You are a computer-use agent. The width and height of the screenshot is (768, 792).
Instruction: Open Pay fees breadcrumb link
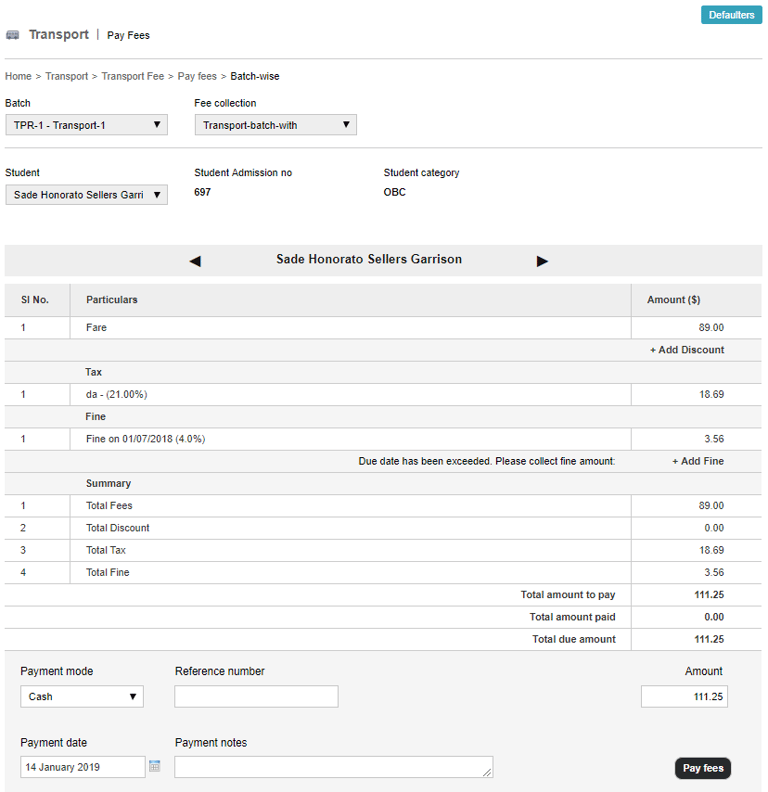pos(197,76)
